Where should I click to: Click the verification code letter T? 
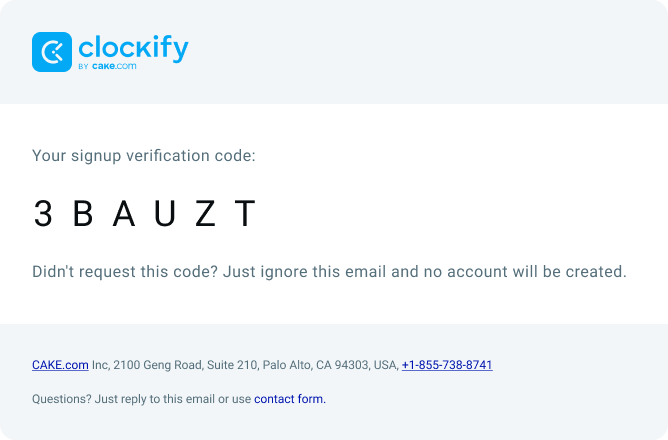[x=245, y=213]
